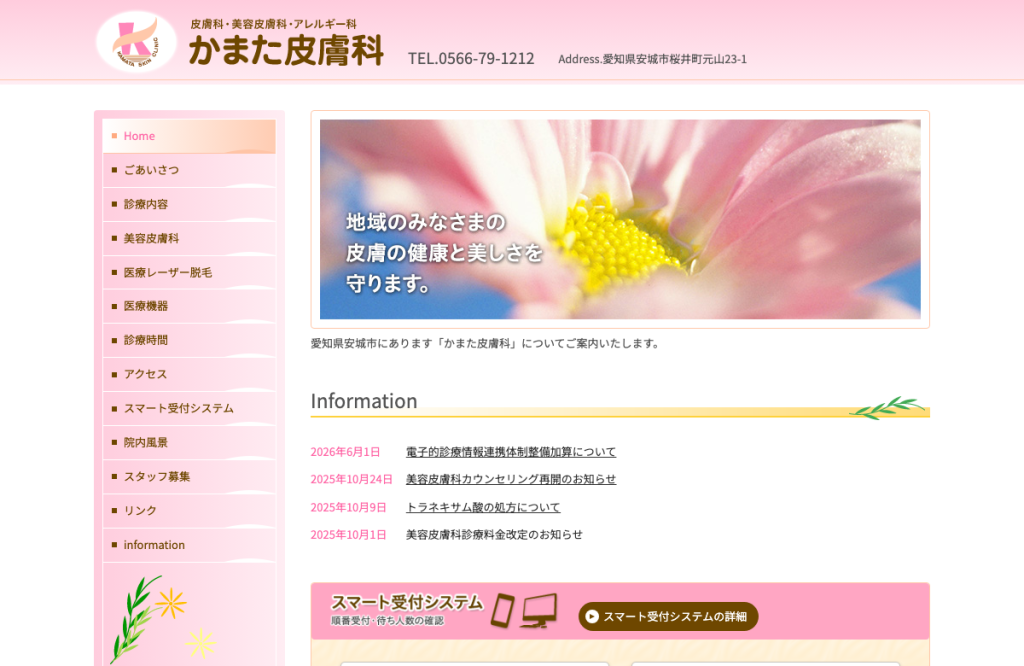
Task: Click the computer monitor icon in smart reception banner
Action: [x=539, y=610]
